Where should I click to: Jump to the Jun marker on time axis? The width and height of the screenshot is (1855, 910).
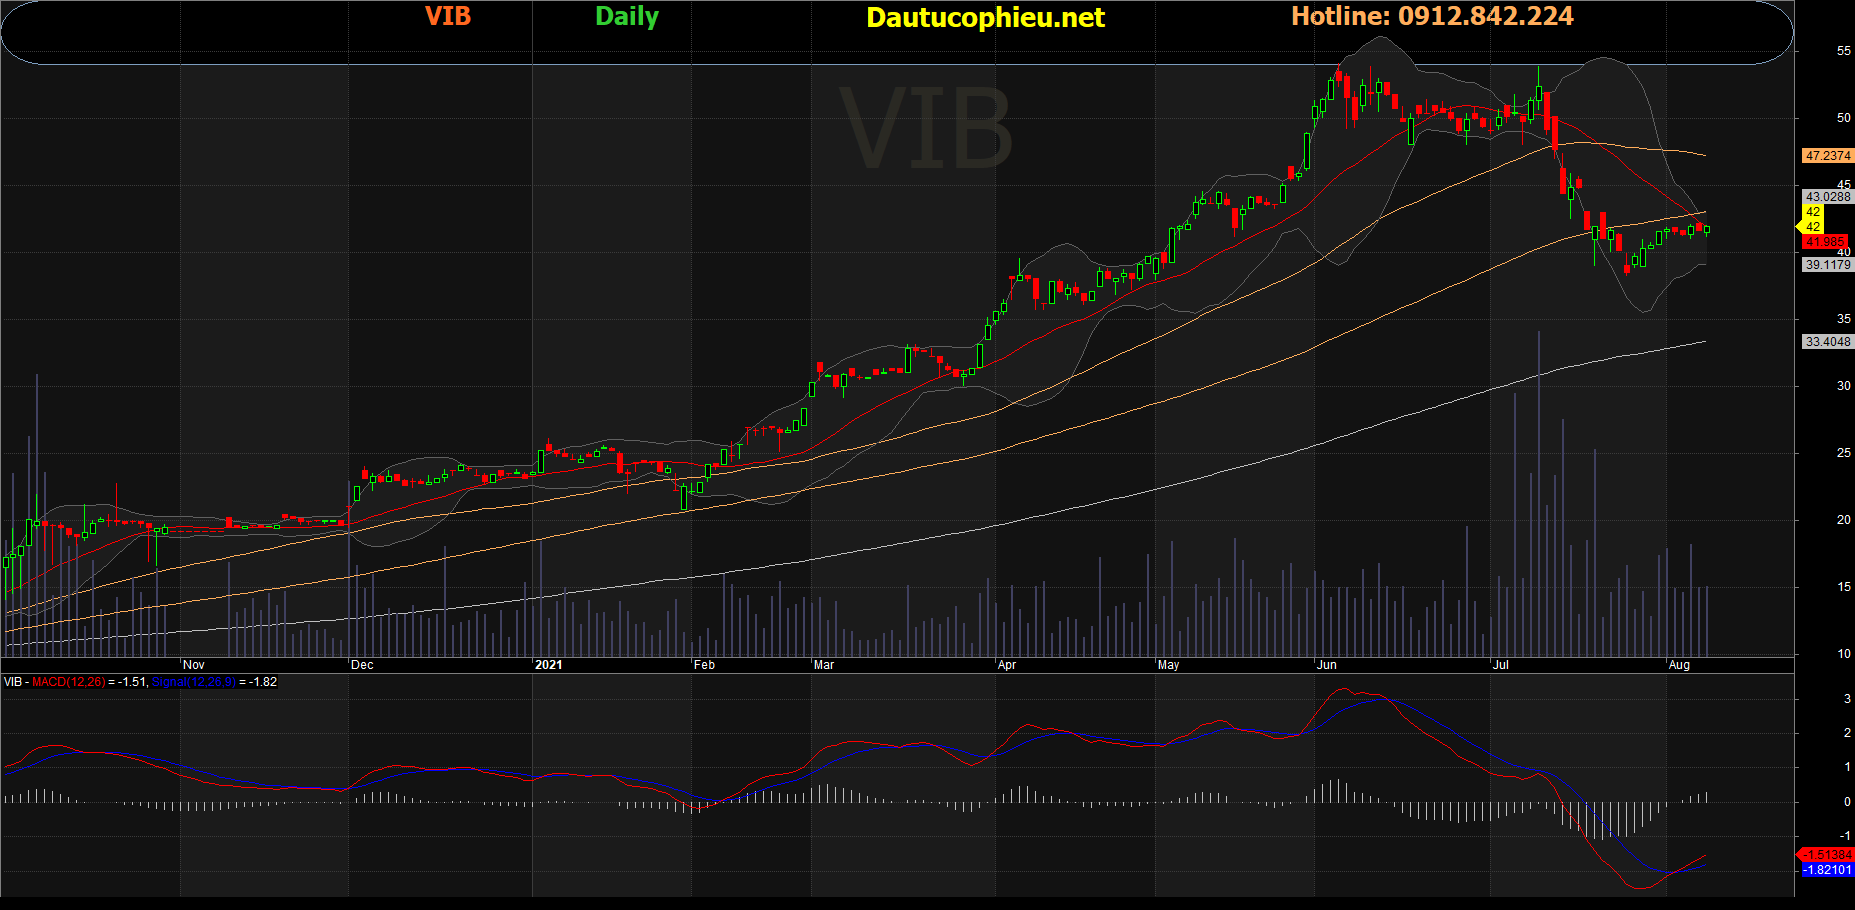point(1326,665)
